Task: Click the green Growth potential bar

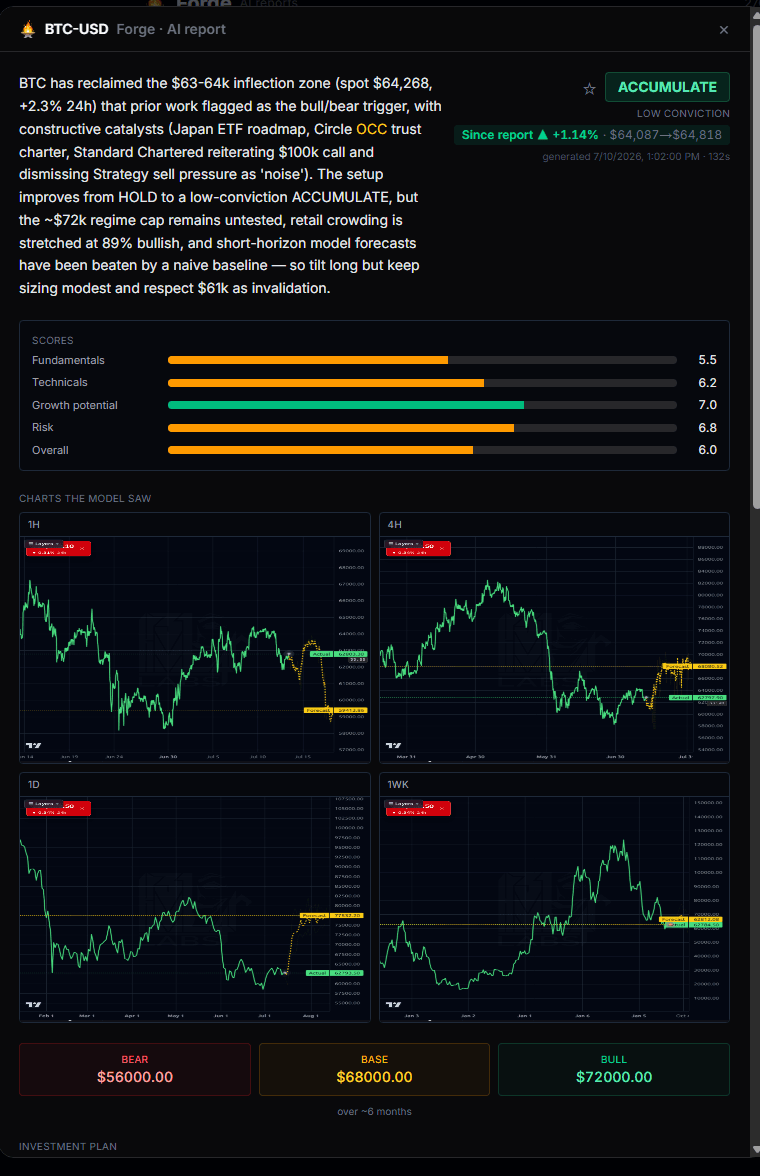Action: click(346, 405)
